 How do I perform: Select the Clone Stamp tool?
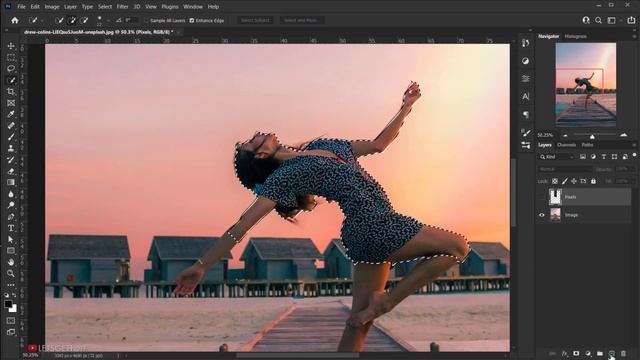point(11,148)
